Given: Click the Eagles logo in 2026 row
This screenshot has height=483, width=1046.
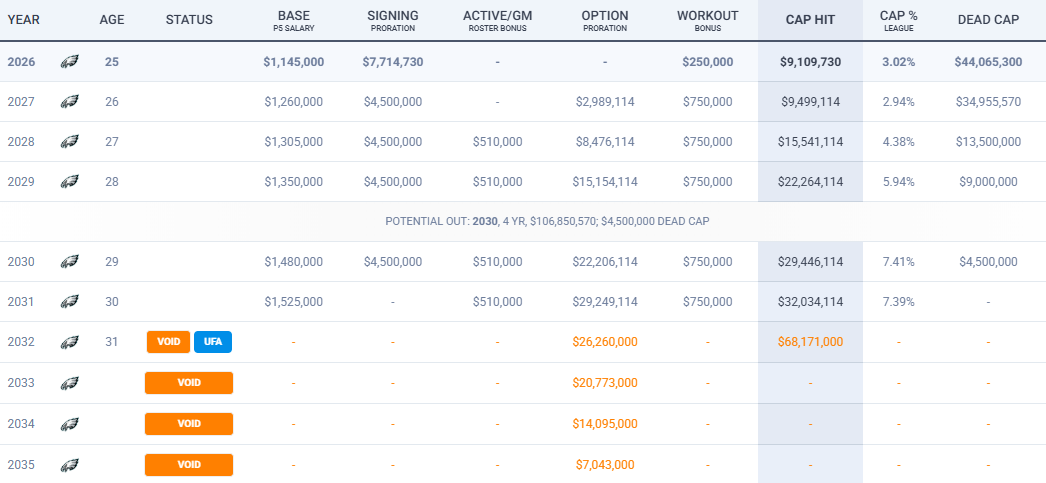Looking at the screenshot, I should [x=69, y=62].
